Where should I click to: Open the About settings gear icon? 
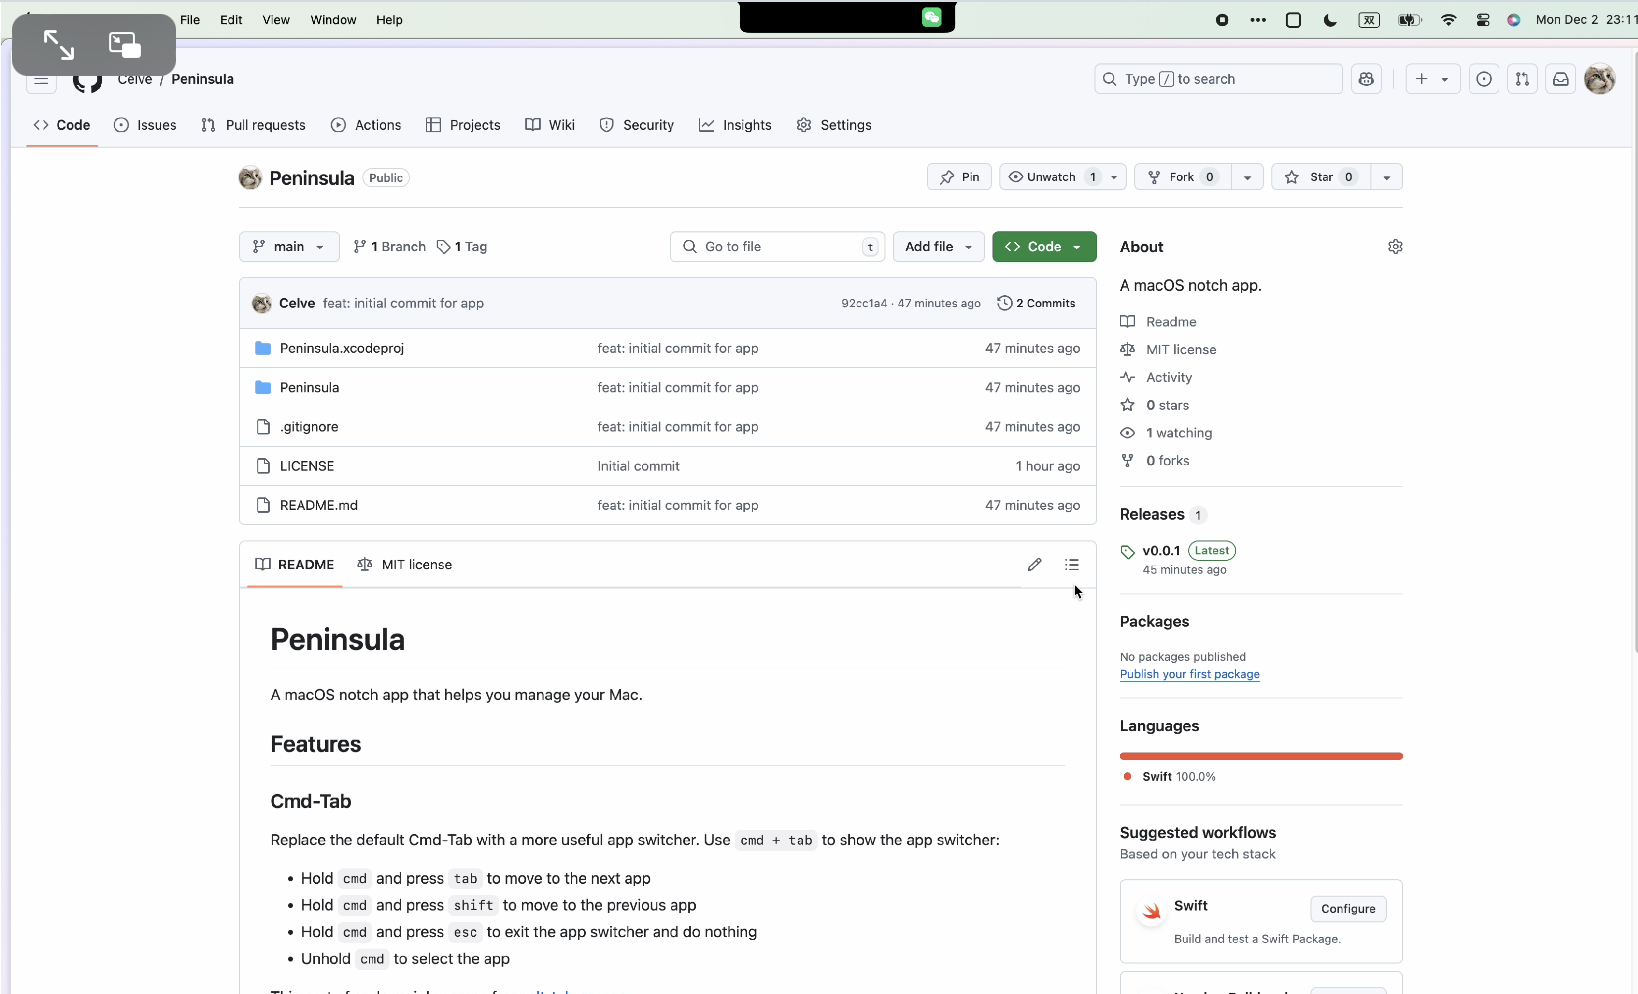point(1395,247)
